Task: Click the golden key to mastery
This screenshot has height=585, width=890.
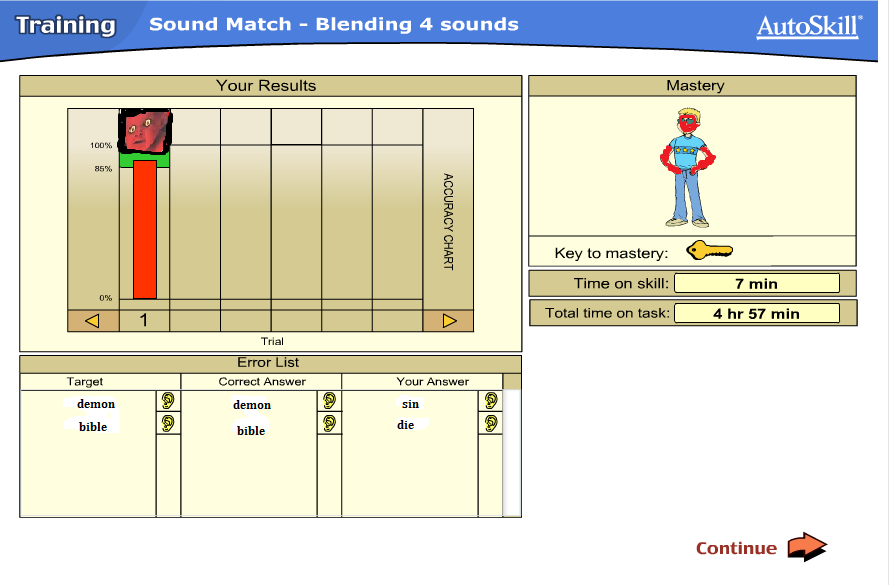Action: click(710, 250)
